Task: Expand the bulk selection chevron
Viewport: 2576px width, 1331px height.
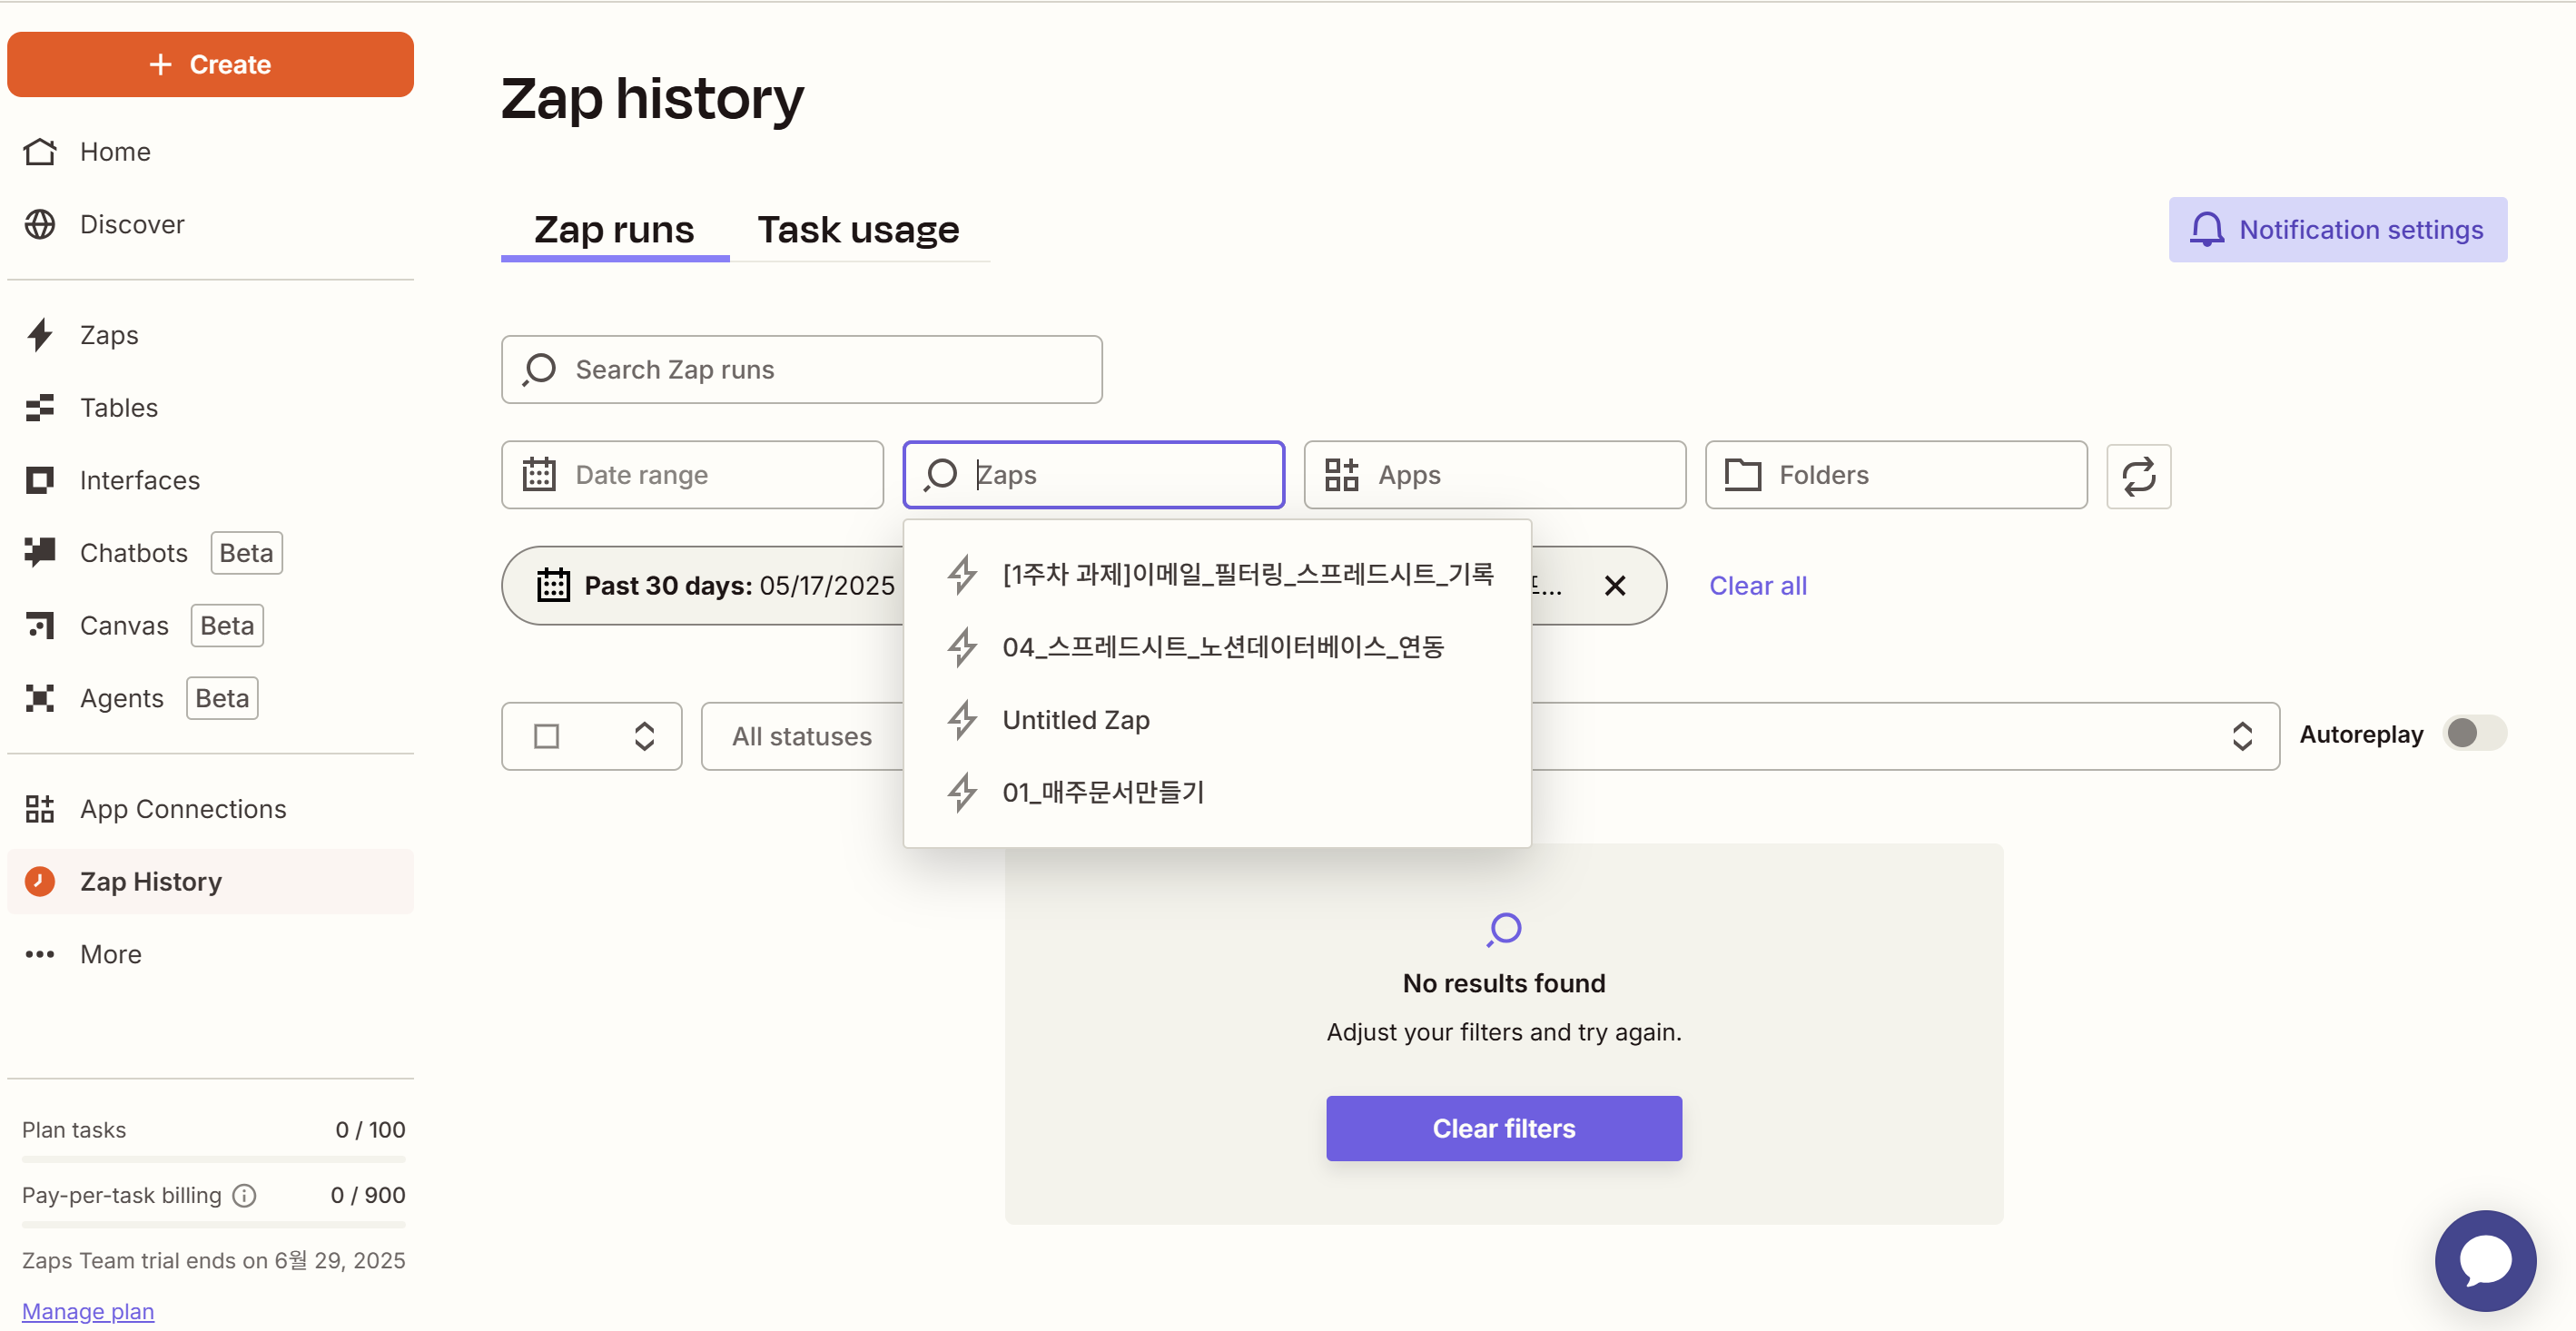Action: (x=644, y=737)
